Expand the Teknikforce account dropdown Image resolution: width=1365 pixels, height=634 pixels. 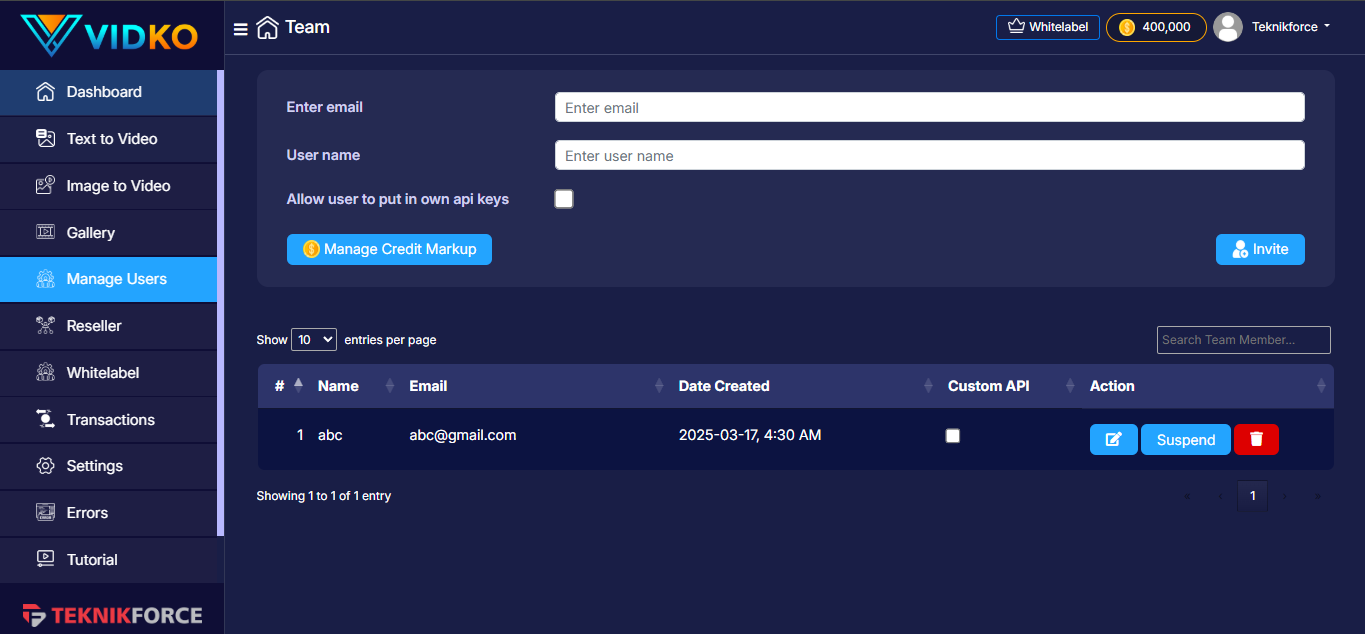click(1291, 27)
